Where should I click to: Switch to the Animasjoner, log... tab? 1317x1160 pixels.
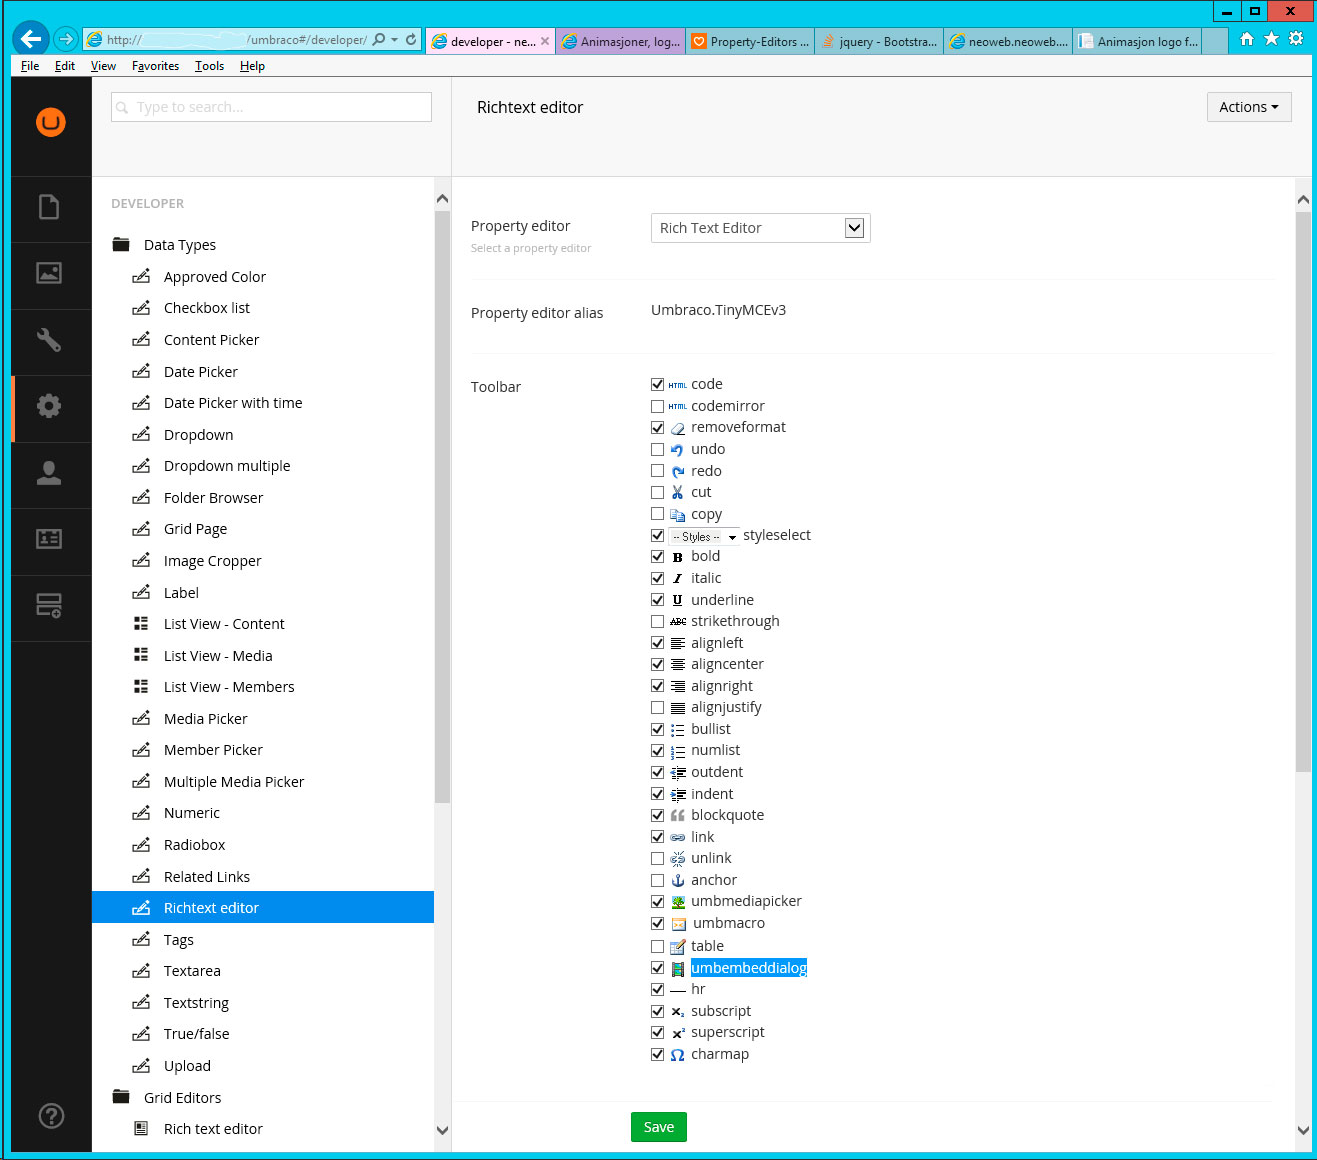tap(621, 41)
